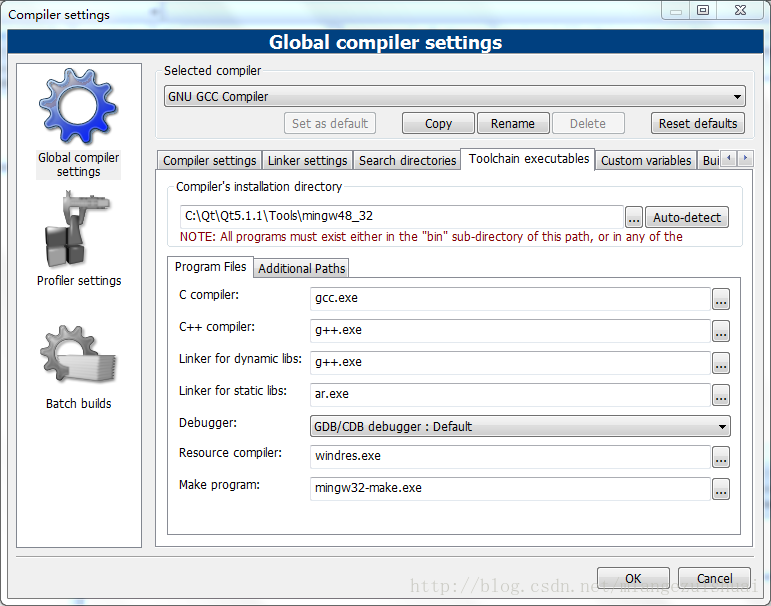
Task: Close the Compiler settings window
Action: click(x=741, y=10)
